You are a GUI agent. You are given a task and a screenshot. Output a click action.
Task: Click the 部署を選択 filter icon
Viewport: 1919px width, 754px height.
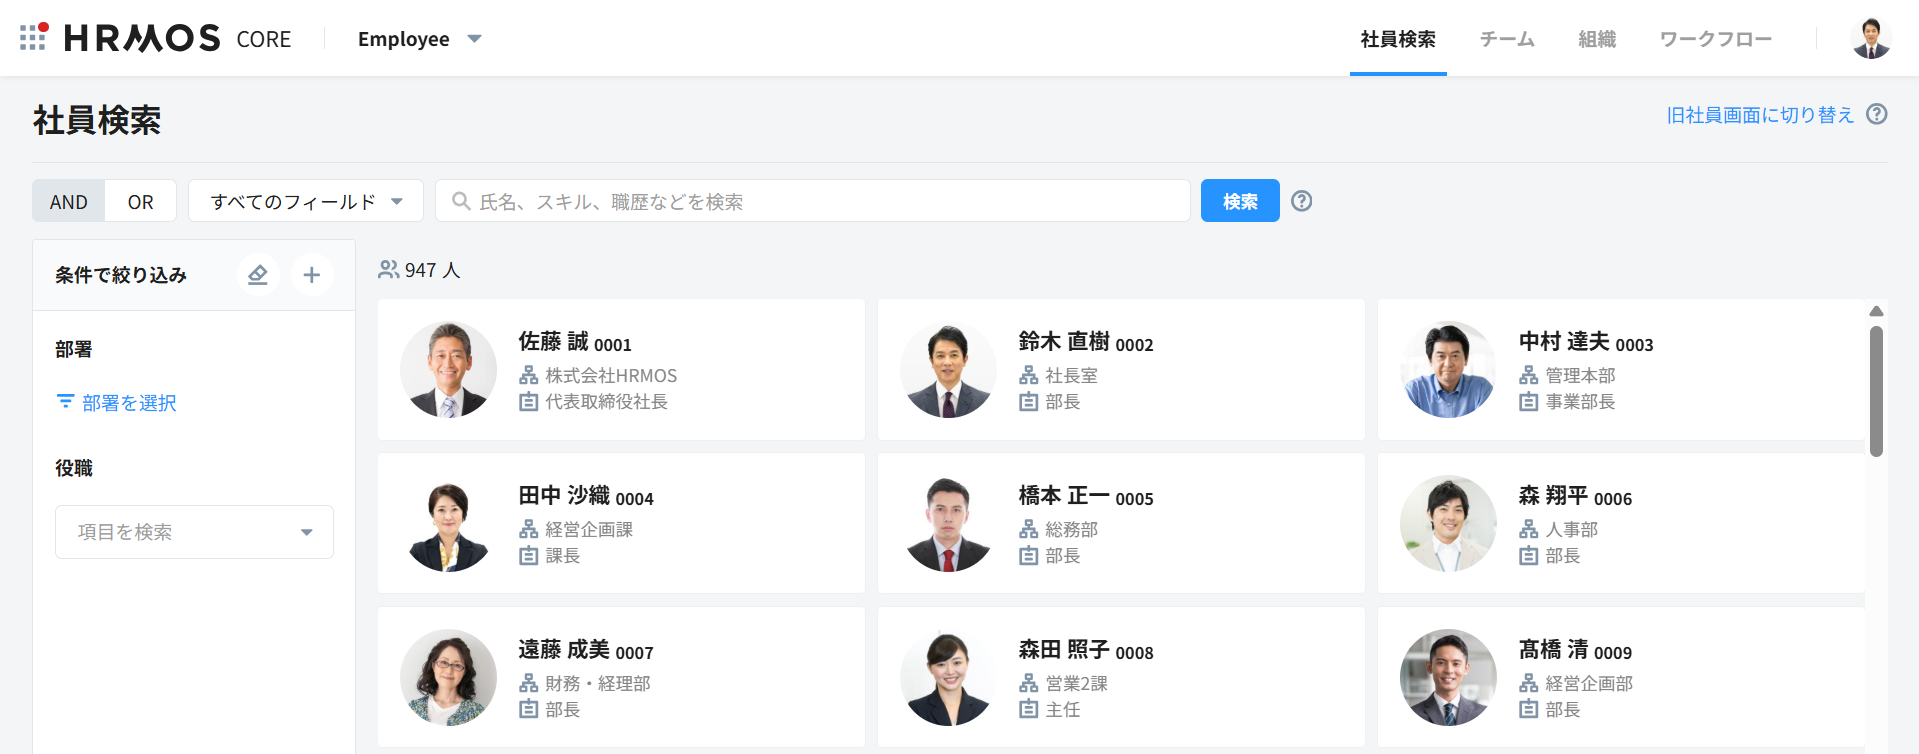(66, 402)
